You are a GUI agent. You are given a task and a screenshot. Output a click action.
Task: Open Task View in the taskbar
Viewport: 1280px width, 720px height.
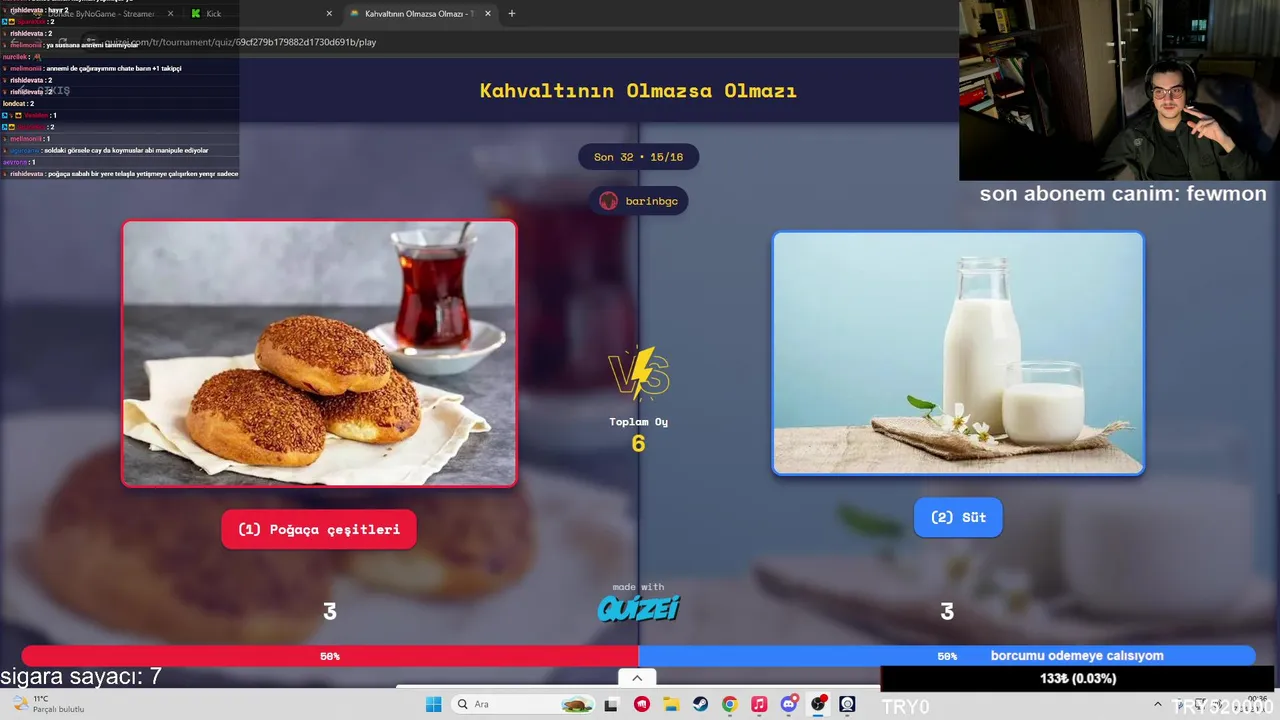[612, 704]
